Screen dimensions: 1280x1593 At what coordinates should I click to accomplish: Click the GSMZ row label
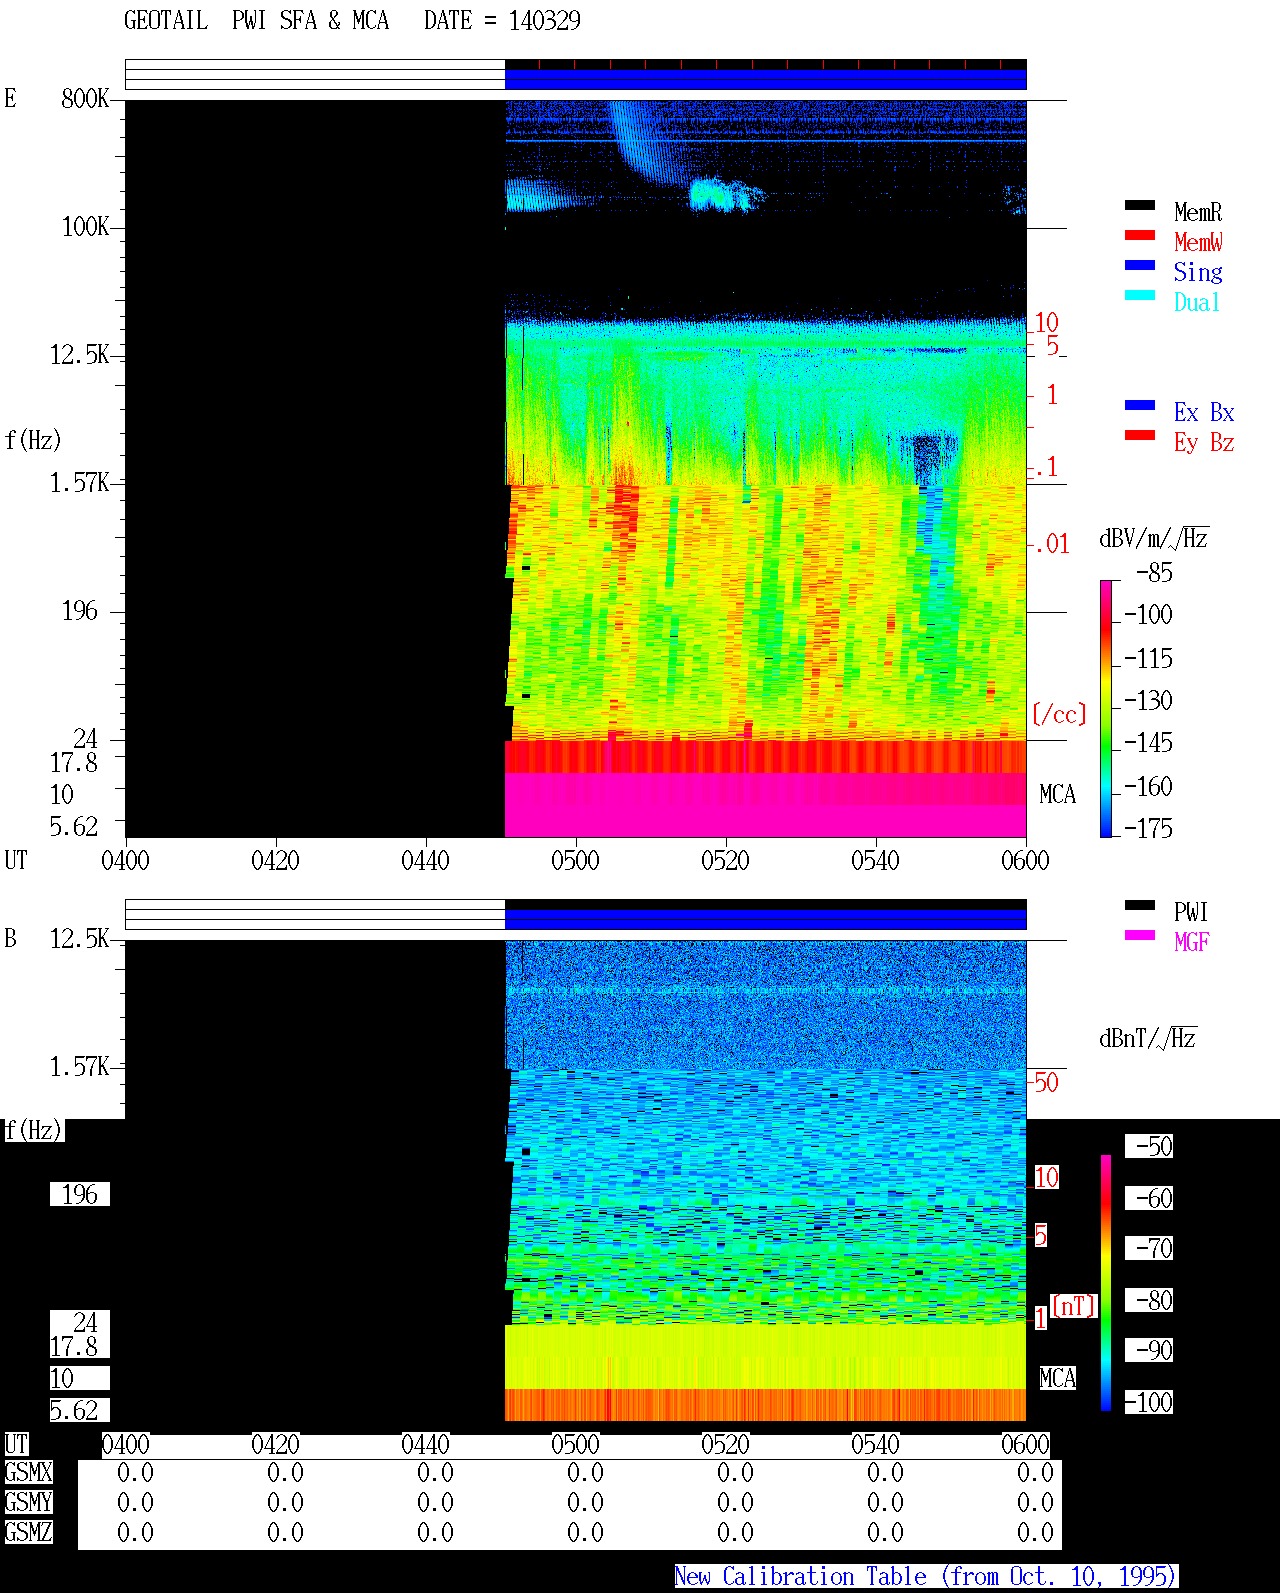click(x=28, y=1532)
